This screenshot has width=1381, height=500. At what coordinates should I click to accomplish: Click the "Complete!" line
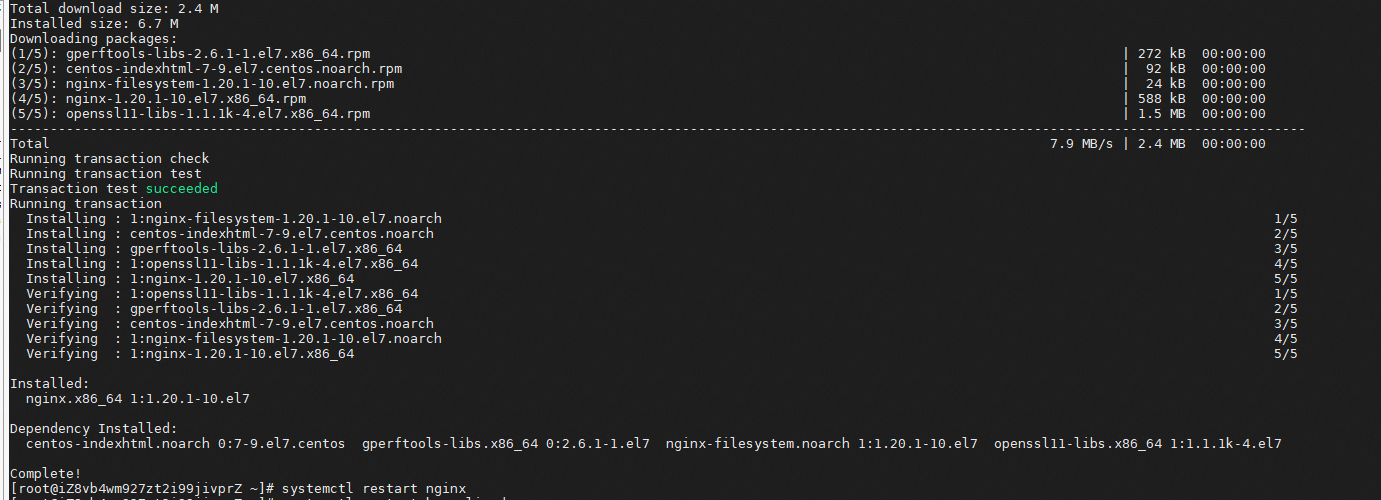[45, 473]
